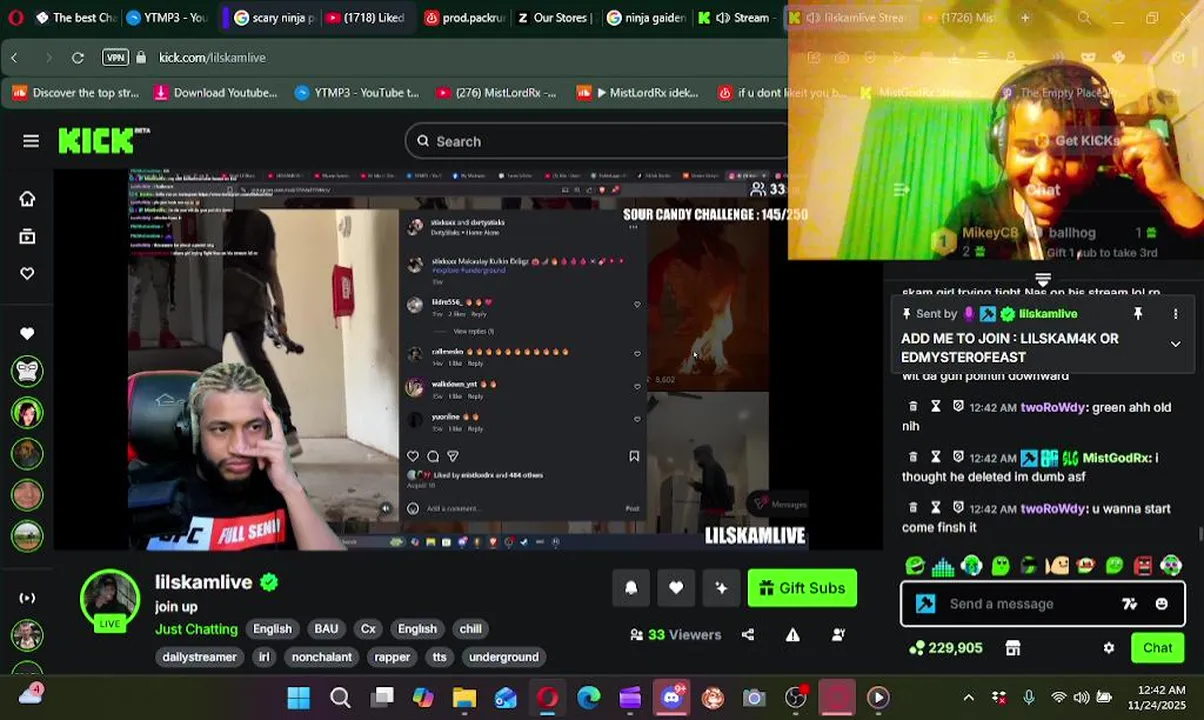Screen dimensions: 1204x720
Task: Delete twoRoWdy's 'green ahh old' message
Action: coord(912,407)
